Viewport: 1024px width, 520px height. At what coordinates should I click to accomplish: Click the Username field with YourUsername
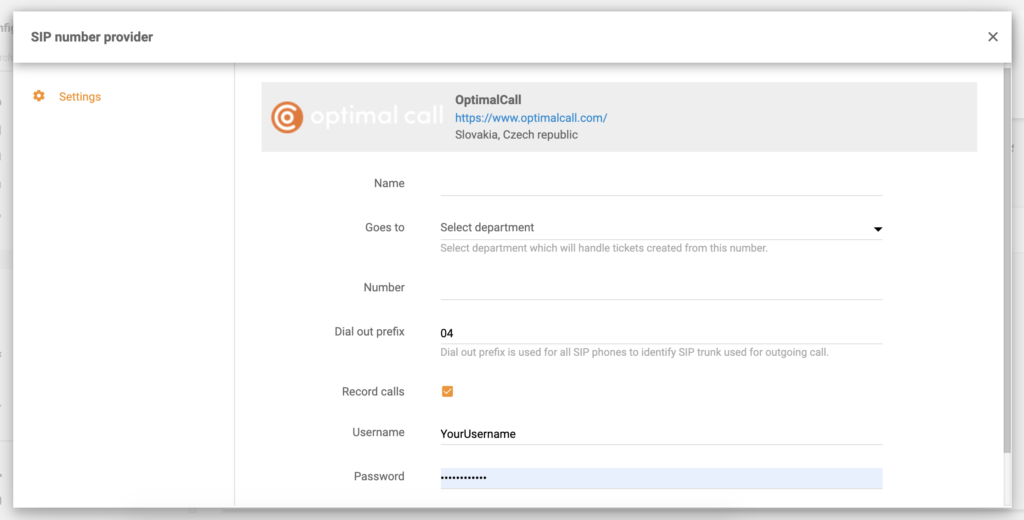[x=660, y=434]
